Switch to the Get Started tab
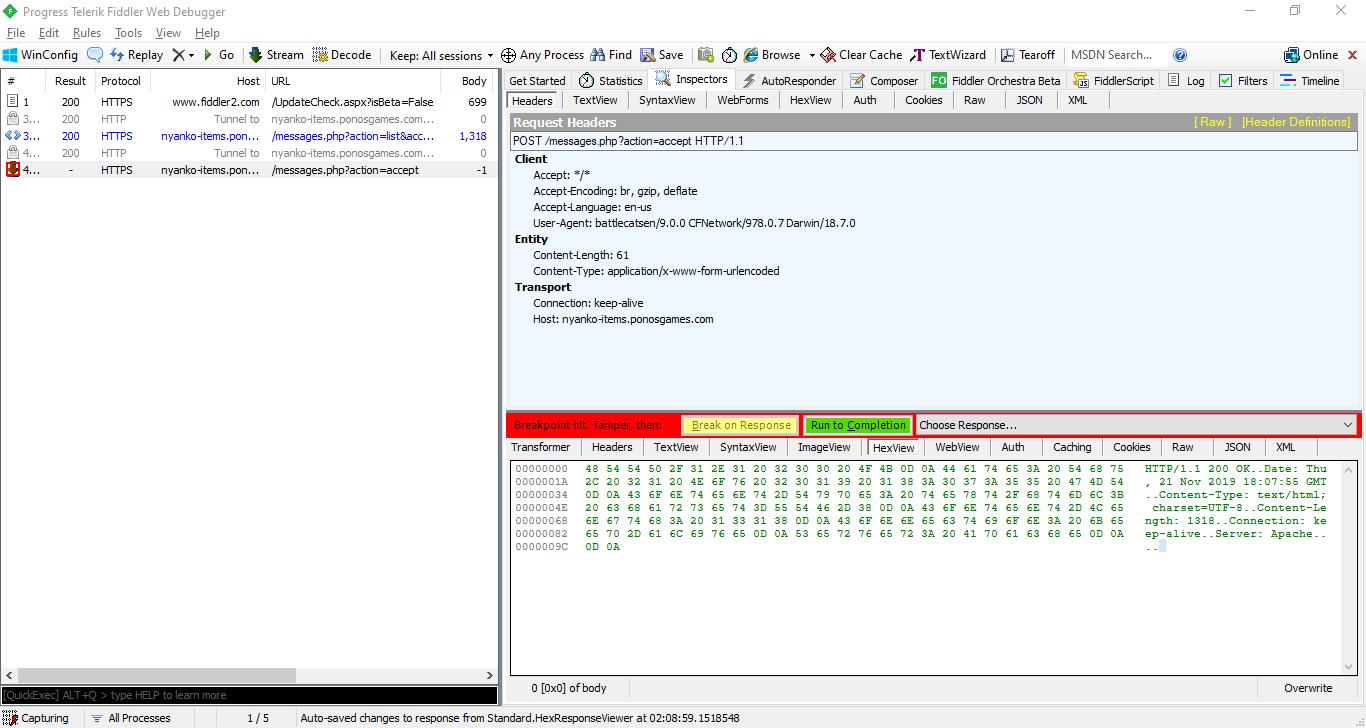 click(537, 81)
